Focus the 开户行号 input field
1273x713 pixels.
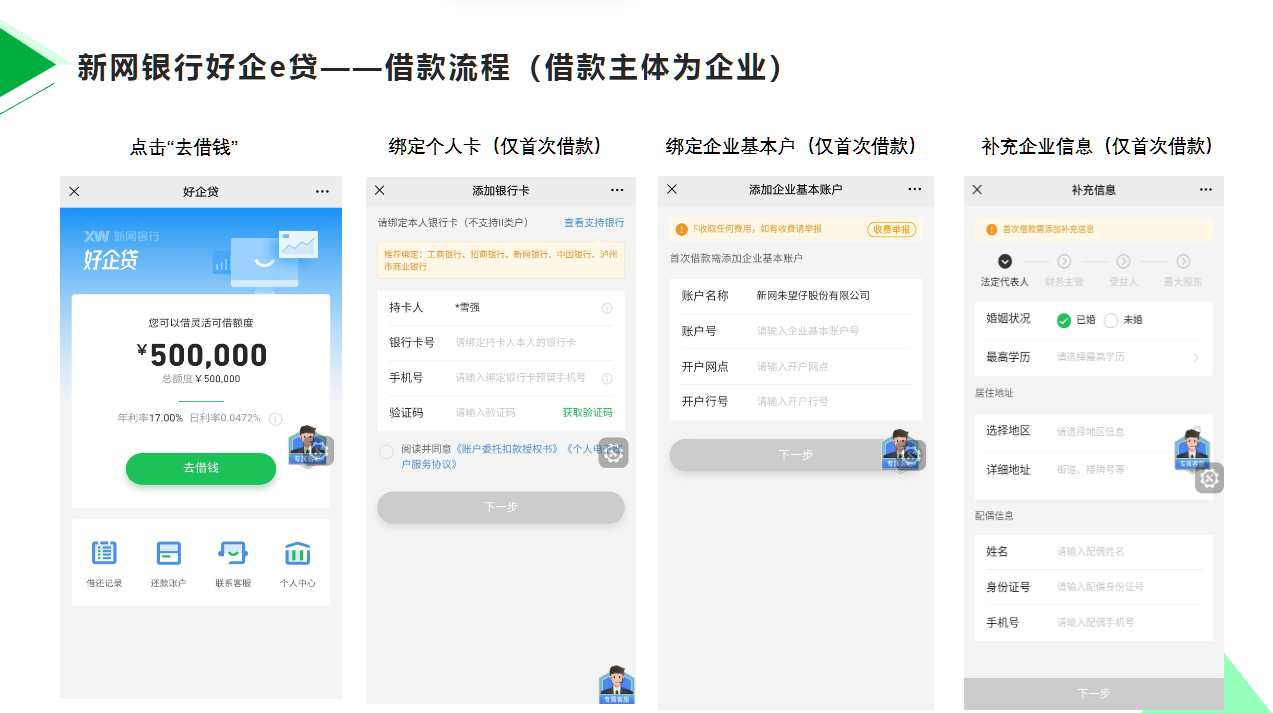coord(796,402)
